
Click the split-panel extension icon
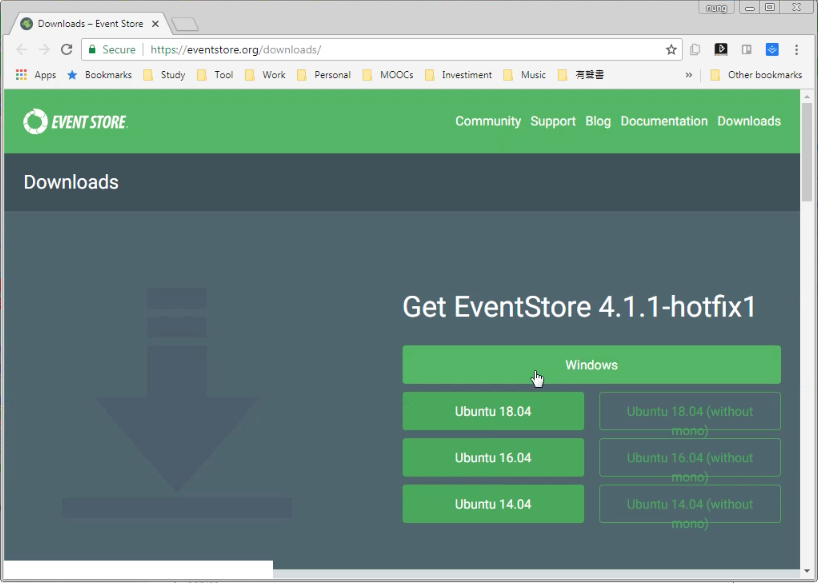pyautogui.click(x=747, y=50)
